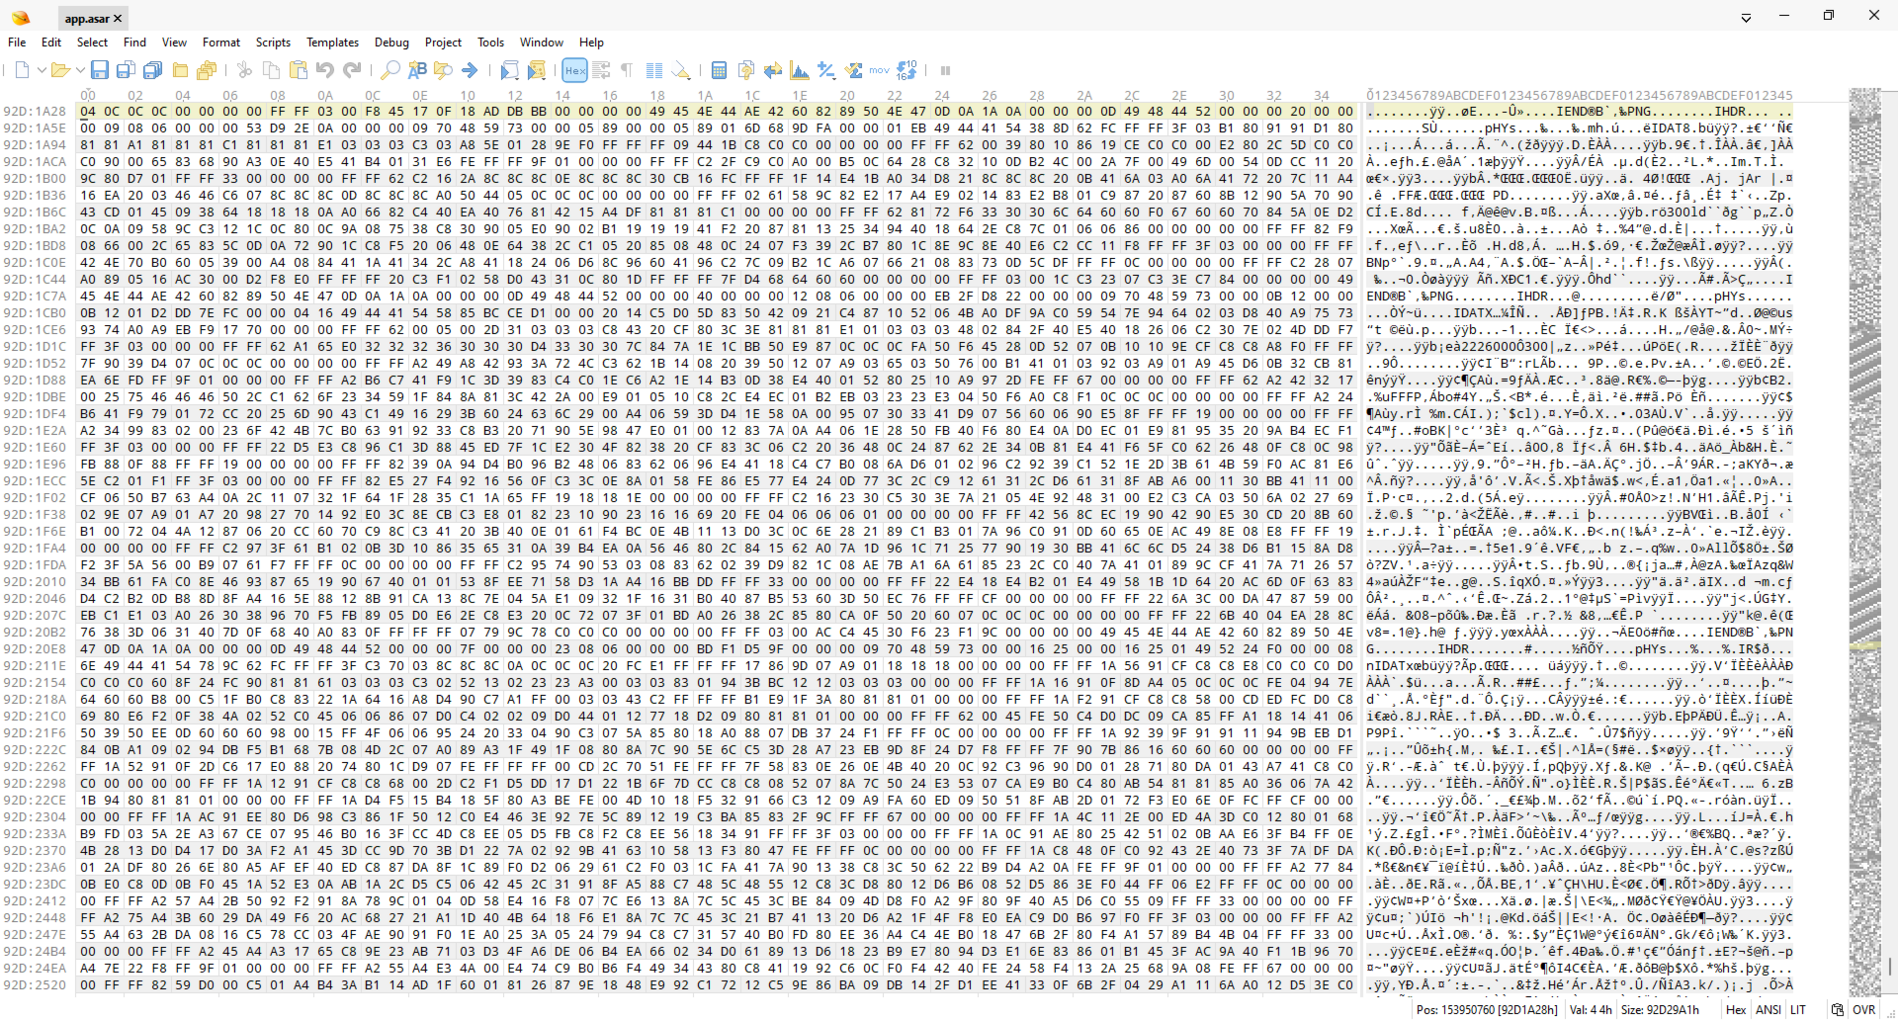Open the Window menu
The width and height of the screenshot is (1898, 1020).
click(541, 42)
